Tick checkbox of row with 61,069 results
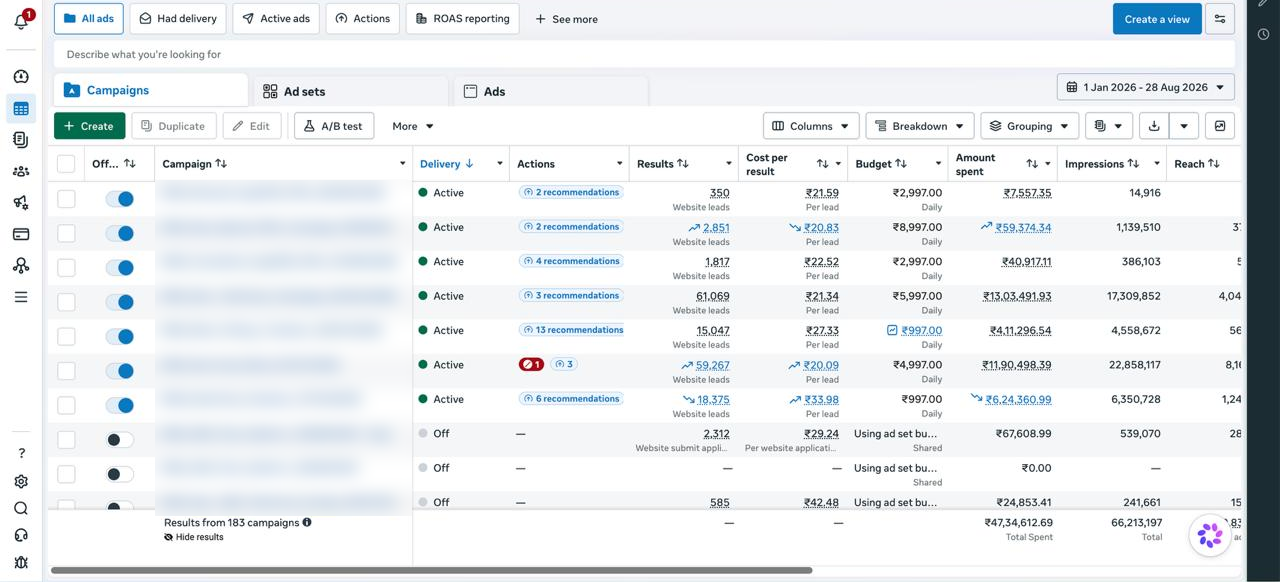The image size is (1280, 582). point(66,302)
